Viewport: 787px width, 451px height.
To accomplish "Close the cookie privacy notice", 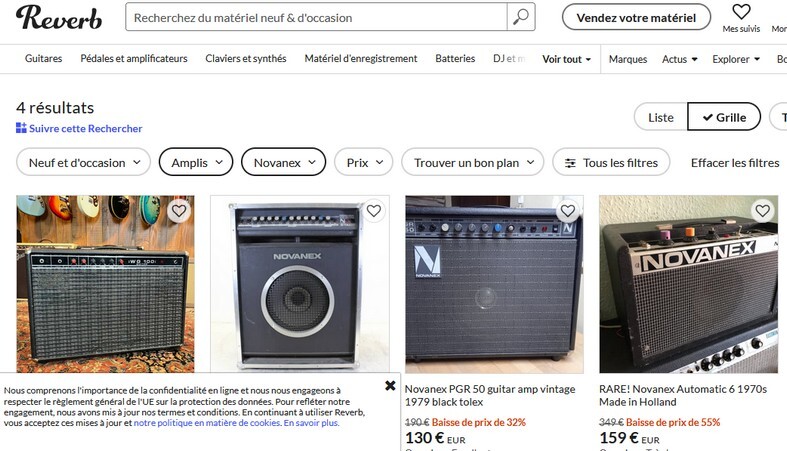I will (x=390, y=386).
